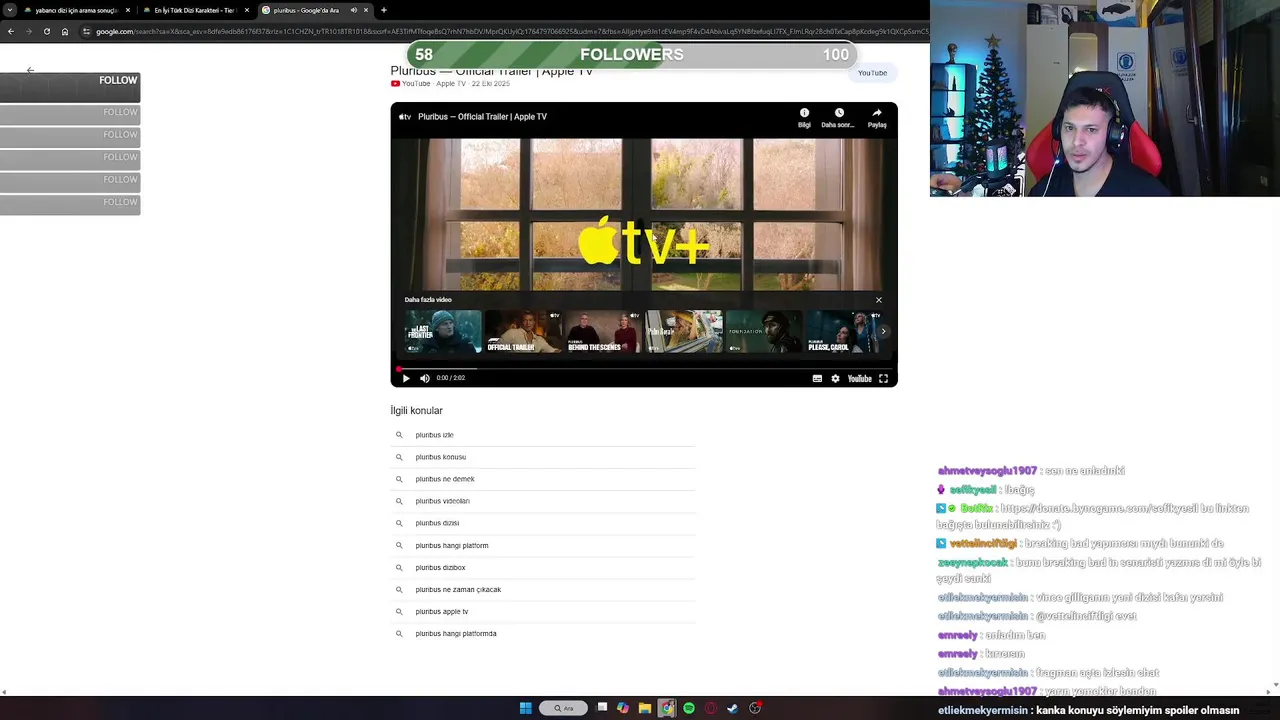
Task: Open the Foundation video thumbnail
Action: click(x=764, y=332)
